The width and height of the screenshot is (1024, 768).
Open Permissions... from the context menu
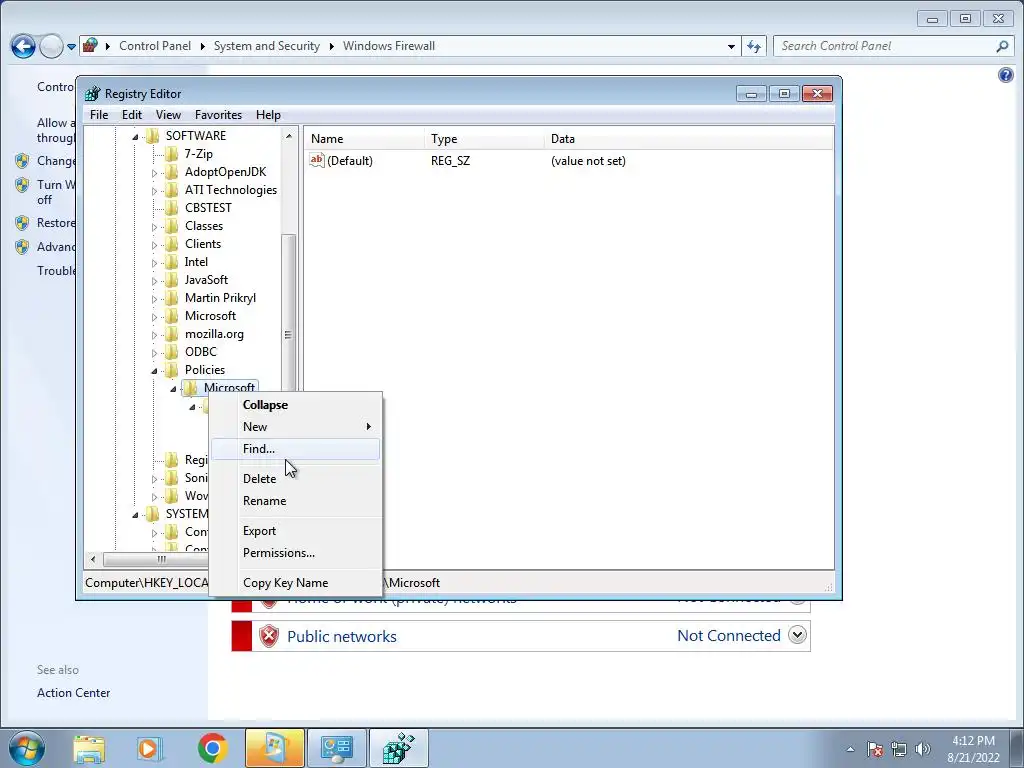(295, 552)
